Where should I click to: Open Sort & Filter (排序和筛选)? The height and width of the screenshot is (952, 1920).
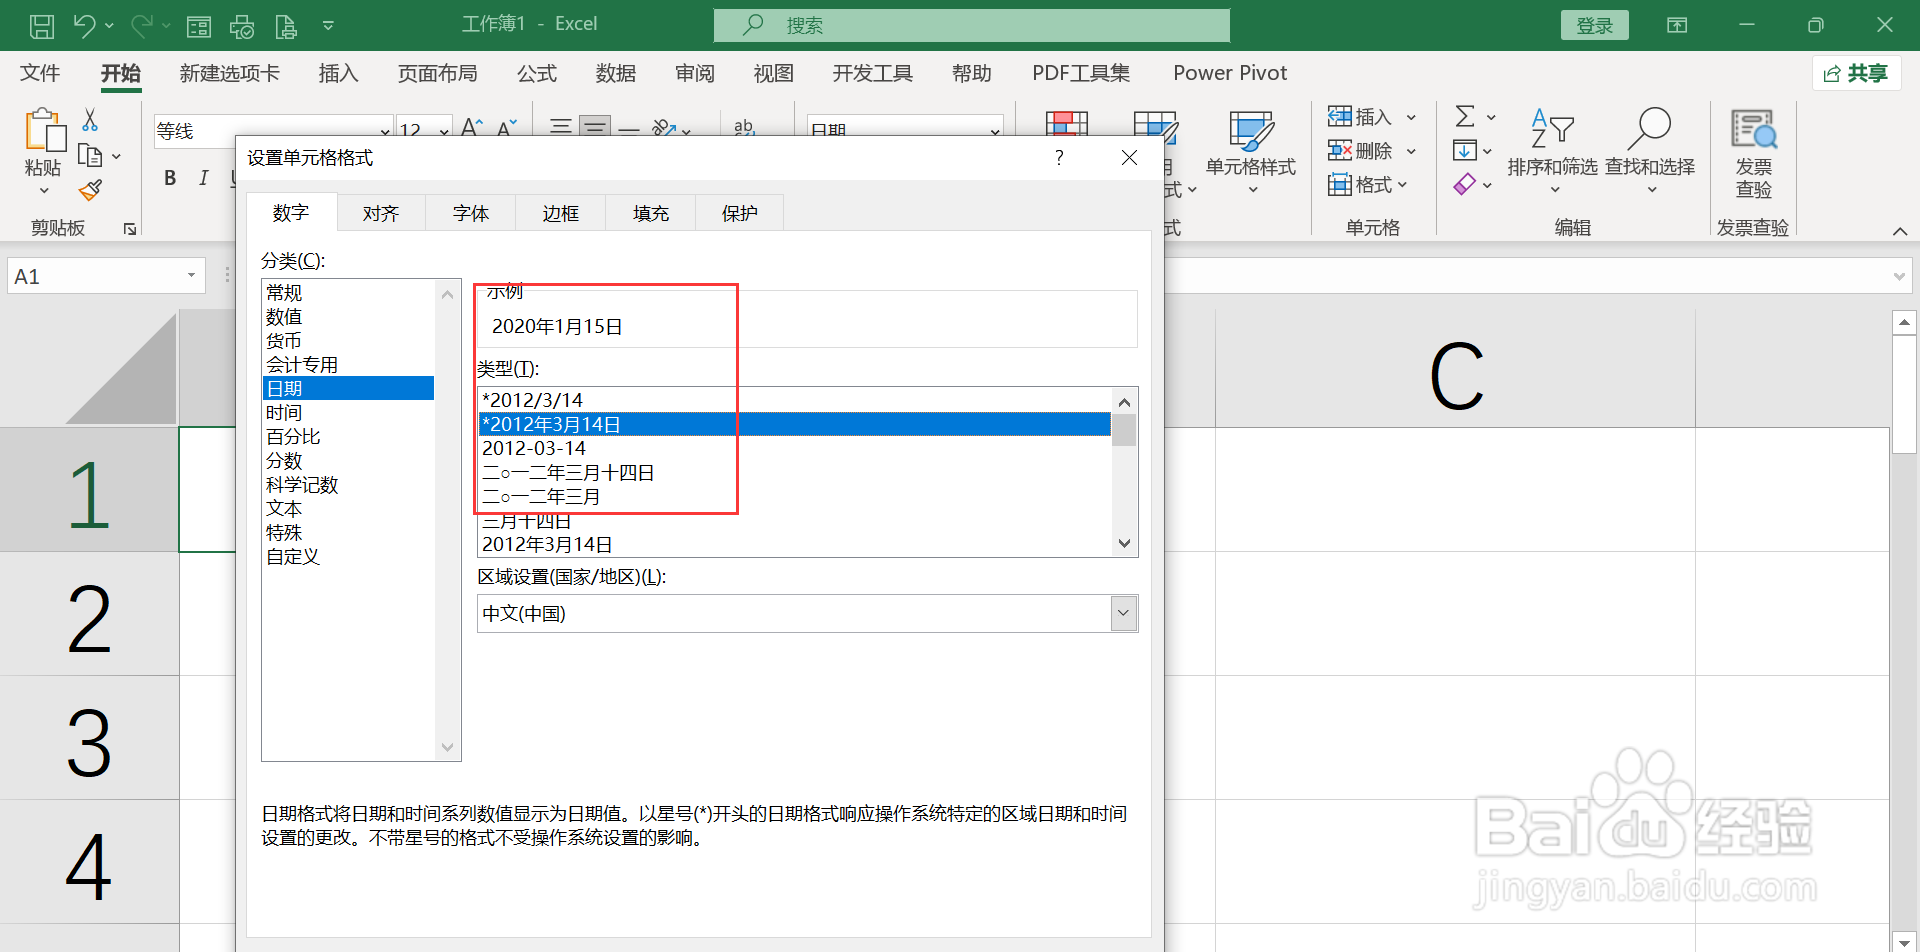tap(1552, 150)
